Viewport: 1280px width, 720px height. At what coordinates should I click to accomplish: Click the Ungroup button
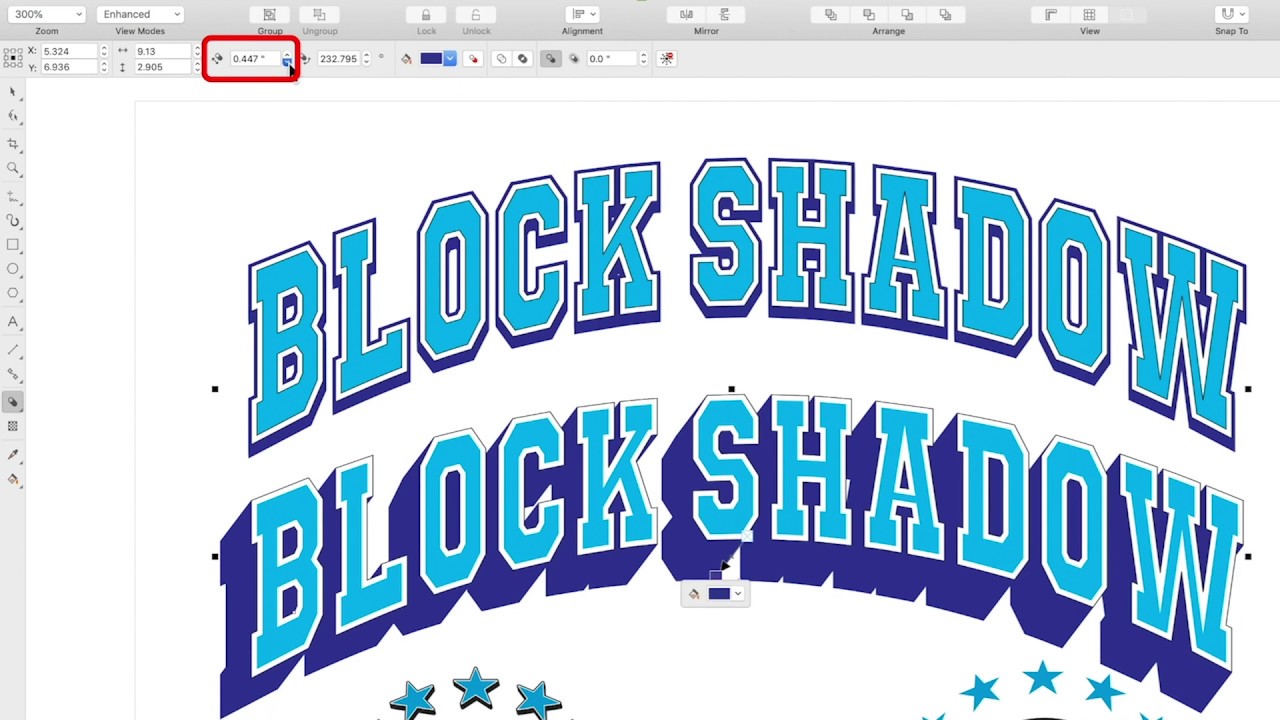pos(319,14)
